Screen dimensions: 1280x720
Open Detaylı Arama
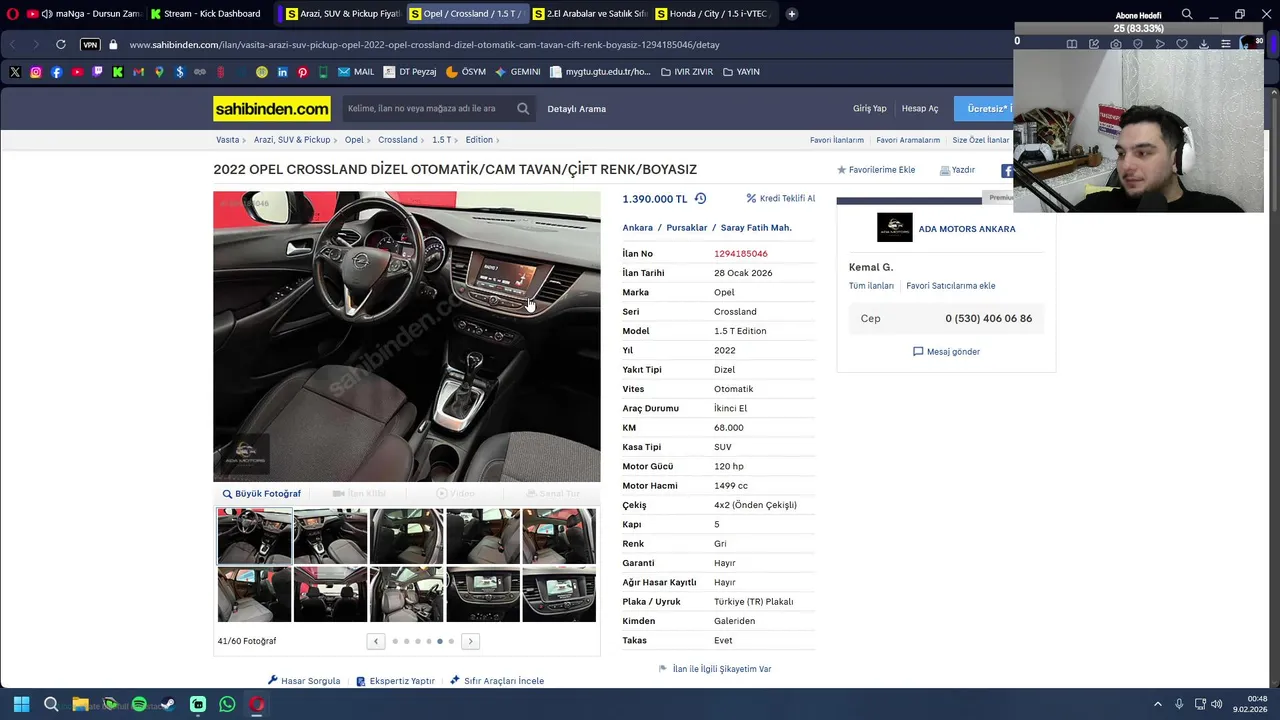pyautogui.click(x=576, y=109)
